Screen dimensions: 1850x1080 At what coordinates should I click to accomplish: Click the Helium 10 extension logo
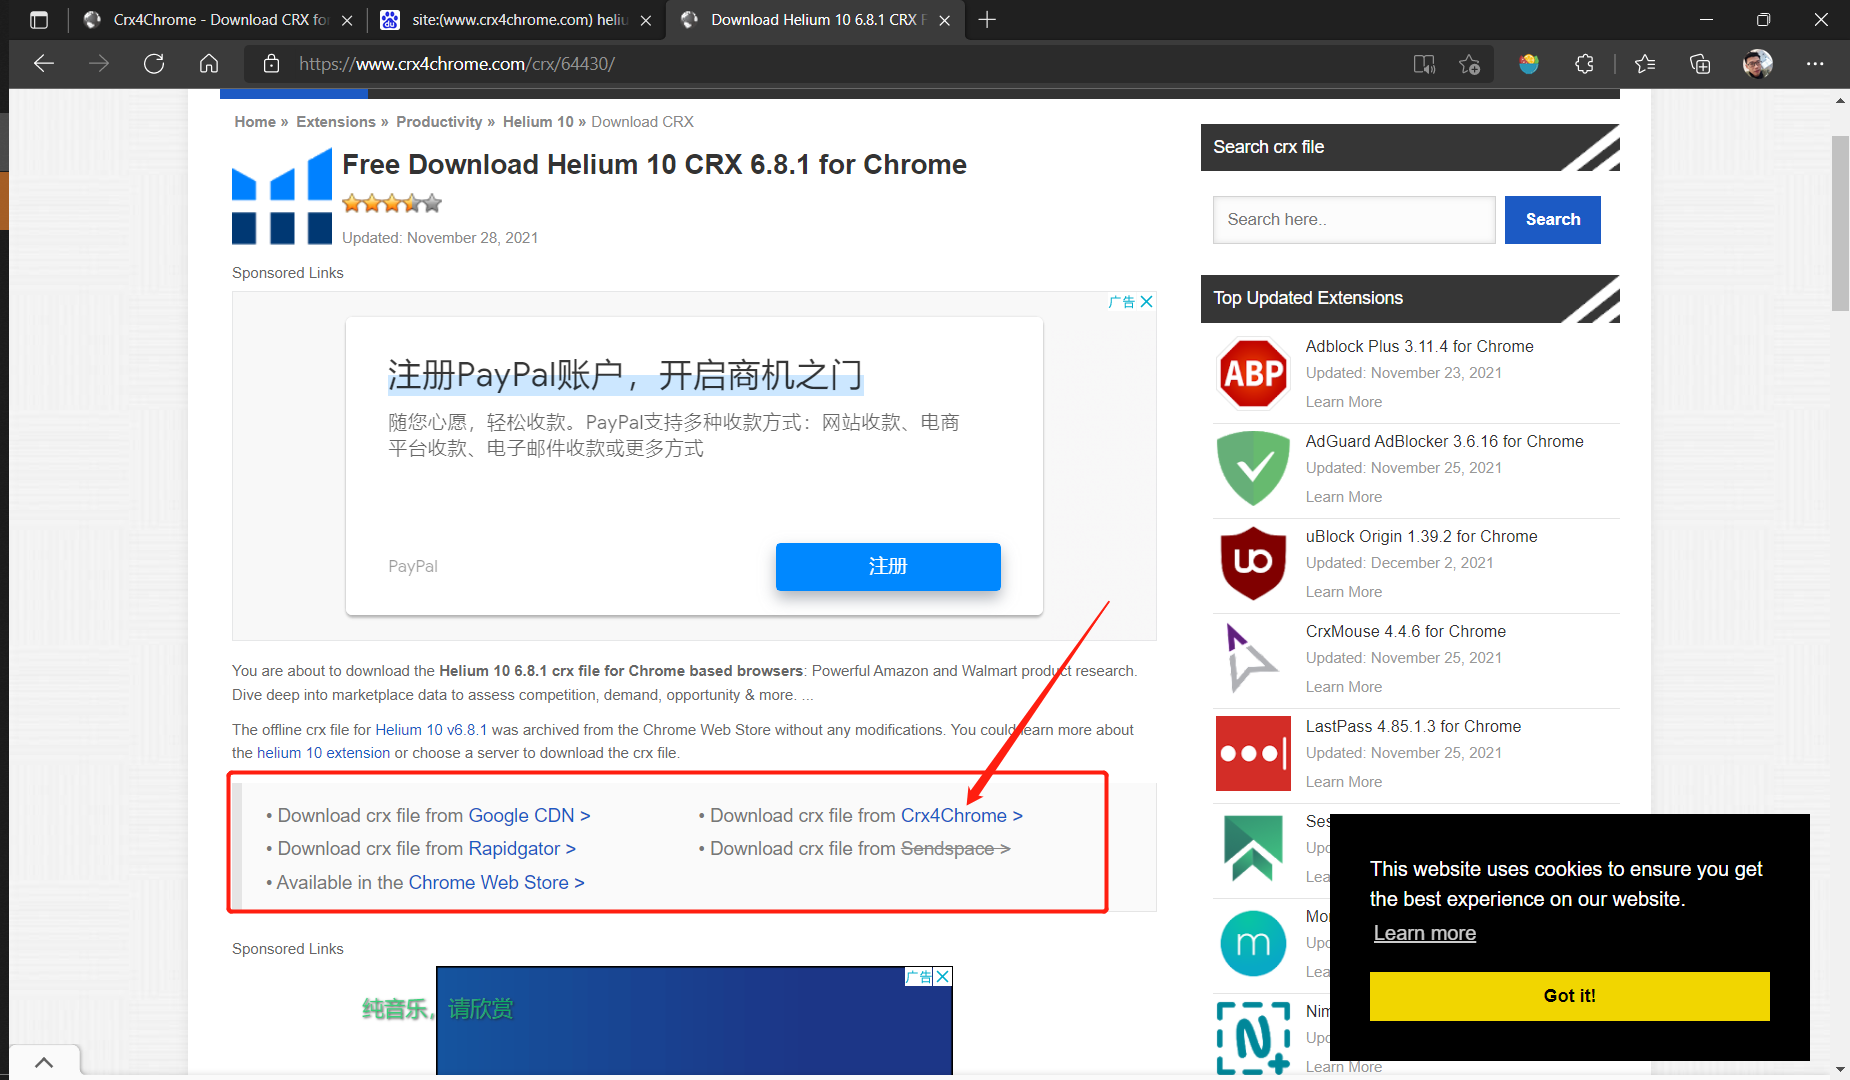click(x=282, y=196)
